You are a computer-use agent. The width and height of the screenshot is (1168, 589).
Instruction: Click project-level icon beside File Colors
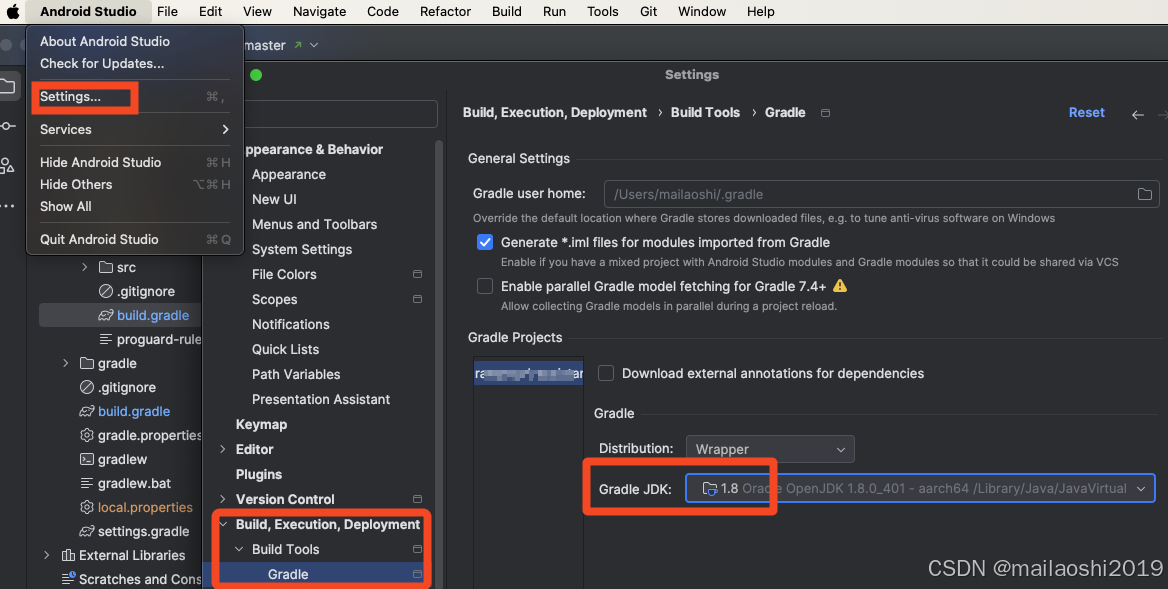click(x=417, y=274)
